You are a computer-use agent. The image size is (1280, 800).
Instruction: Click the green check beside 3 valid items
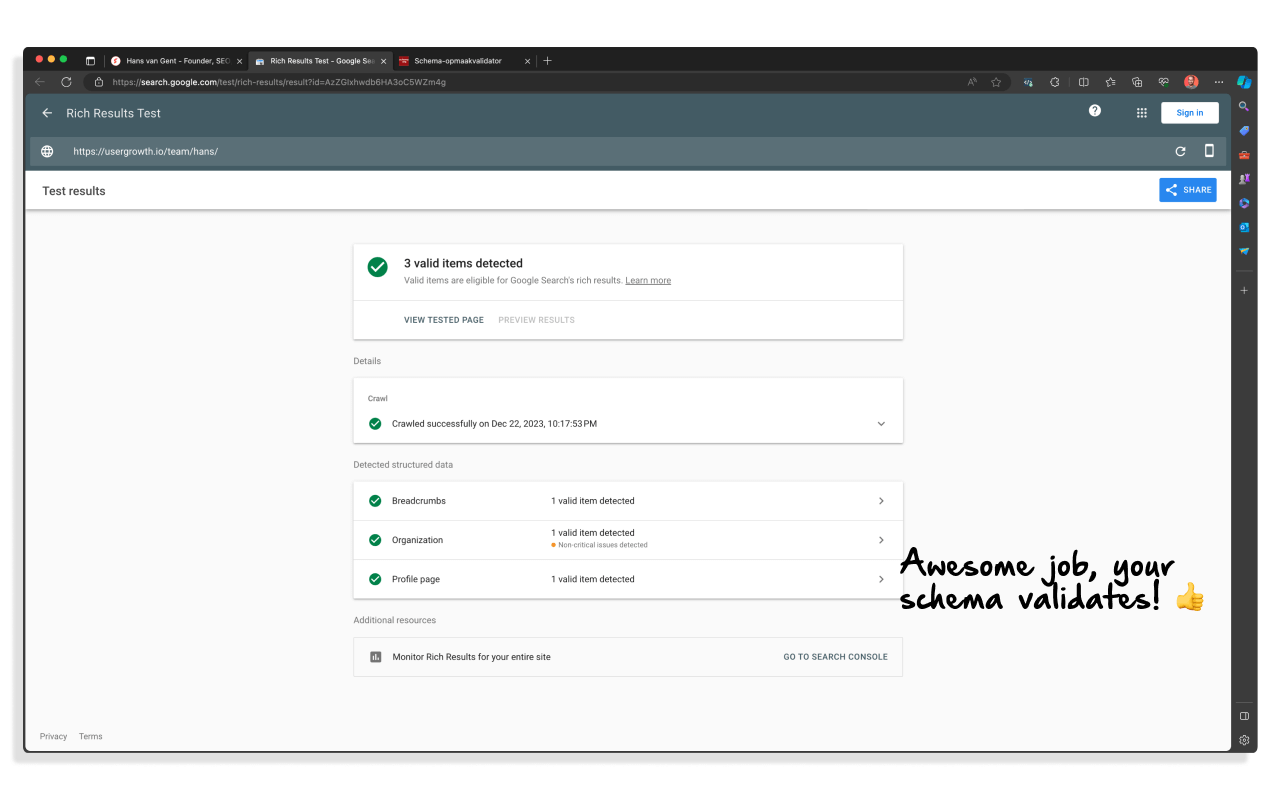pos(378,267)
